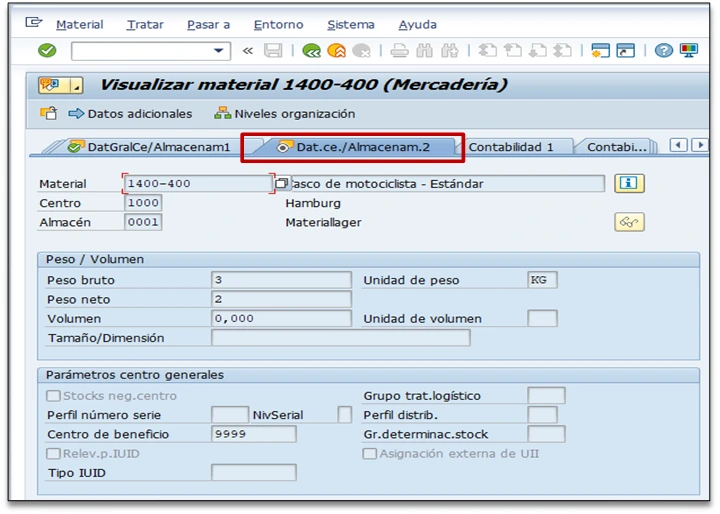Collapse command field with double-chevron icon
The image size is (720, 514).
pos(248,51)
